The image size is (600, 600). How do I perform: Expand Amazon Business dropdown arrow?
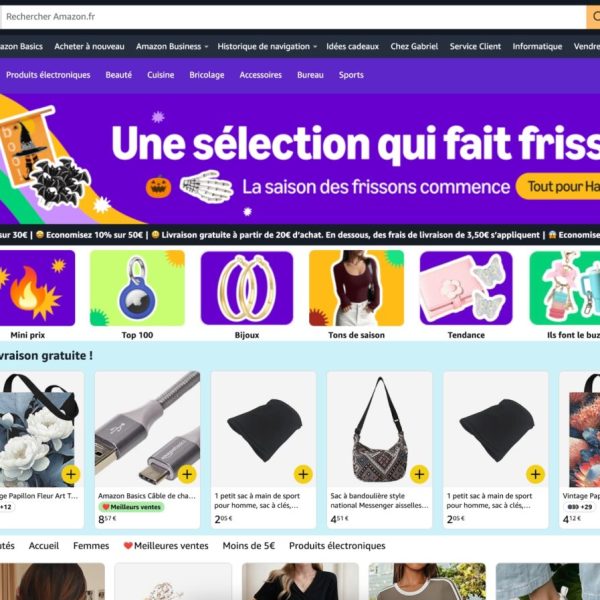pos(206,47)
